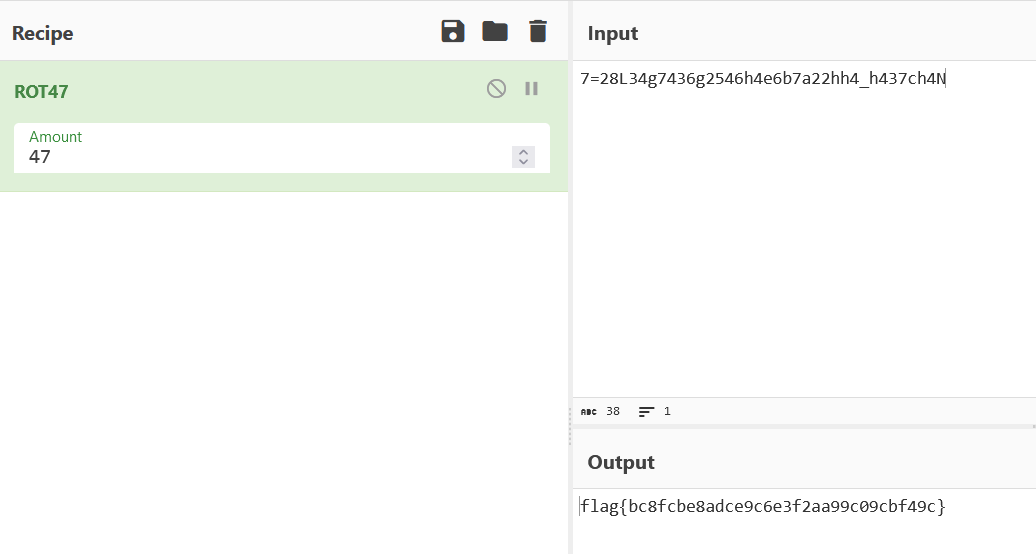Click the Recipe pane heading

[42, 33]
